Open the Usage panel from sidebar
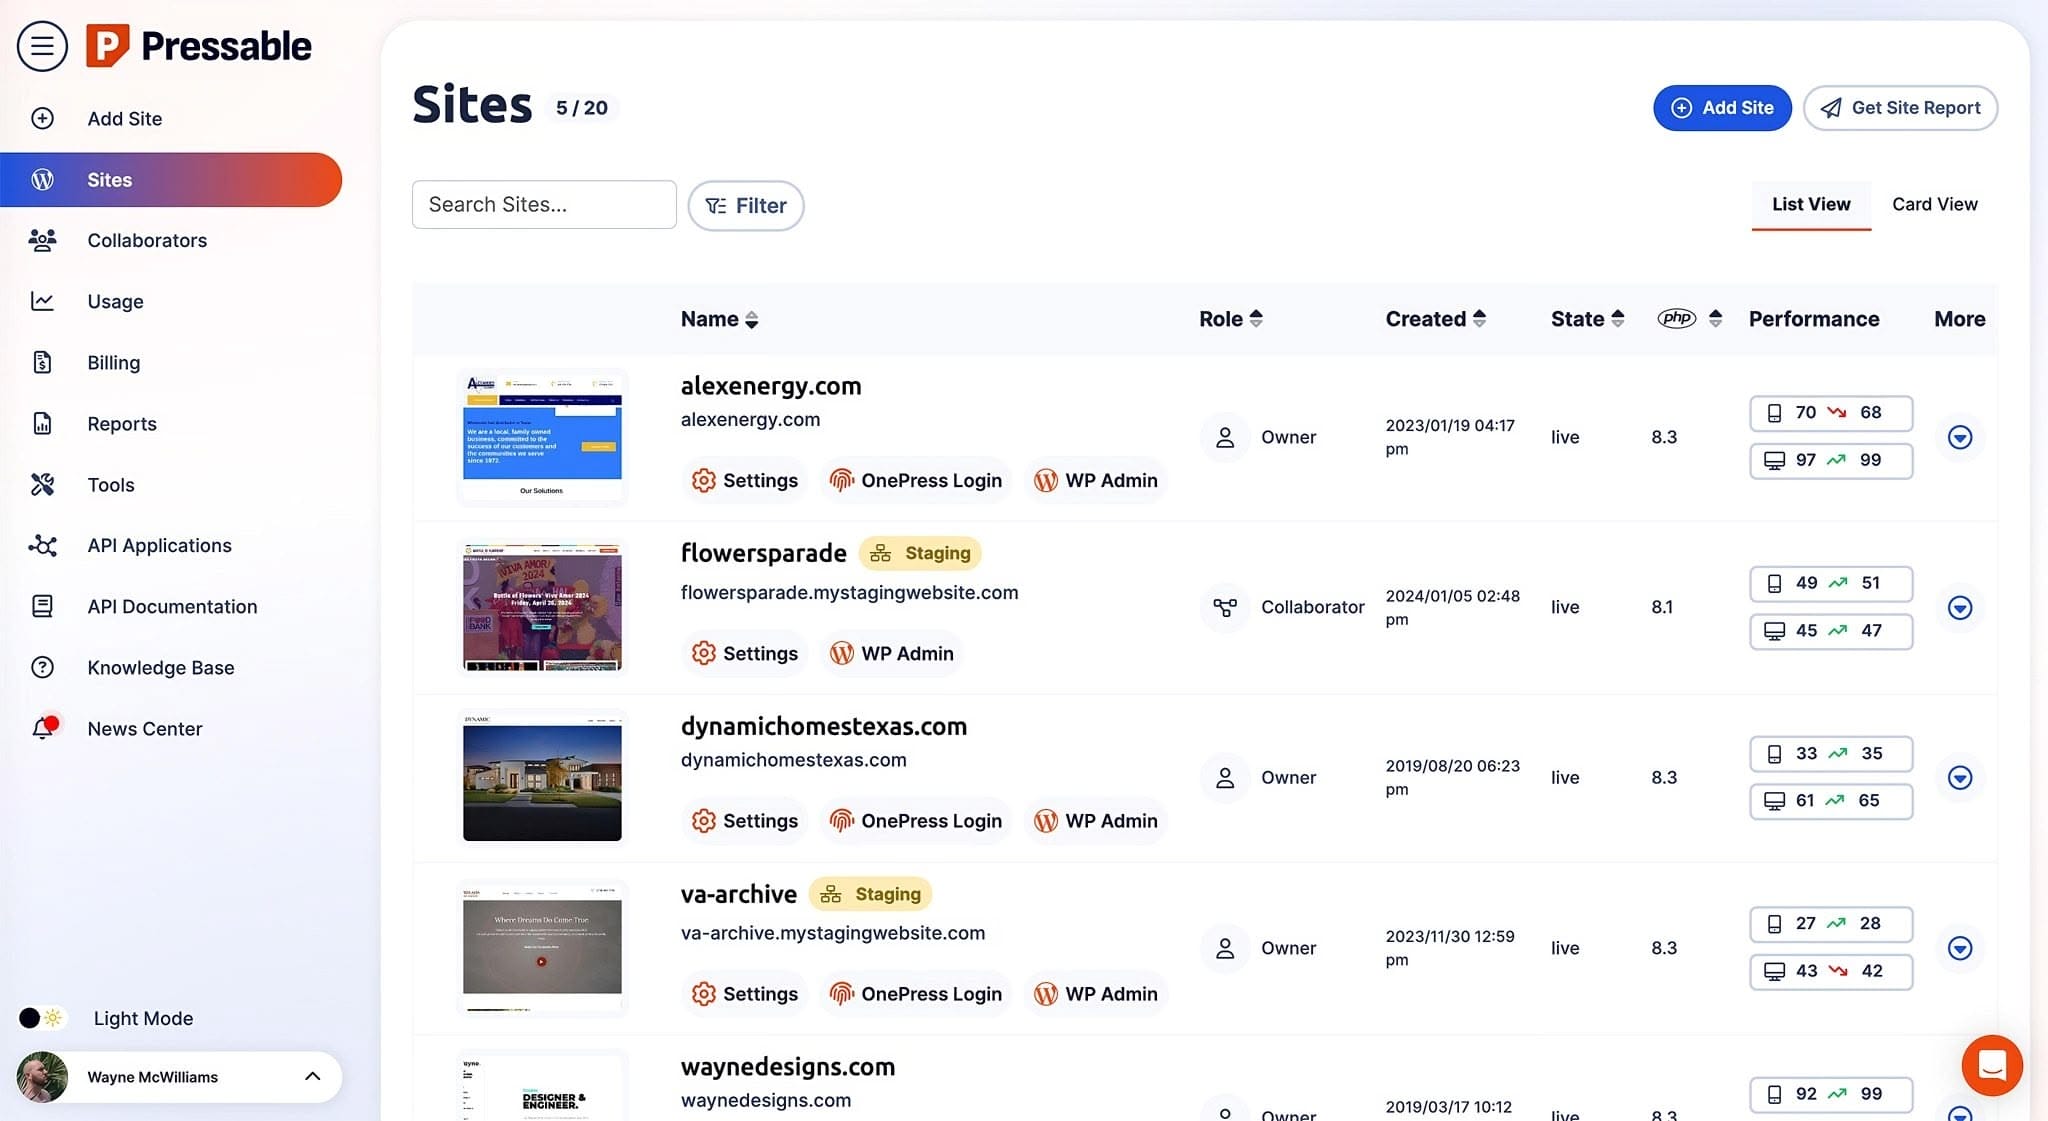Screen dimensions: 2048x1121 pos(114,301)
